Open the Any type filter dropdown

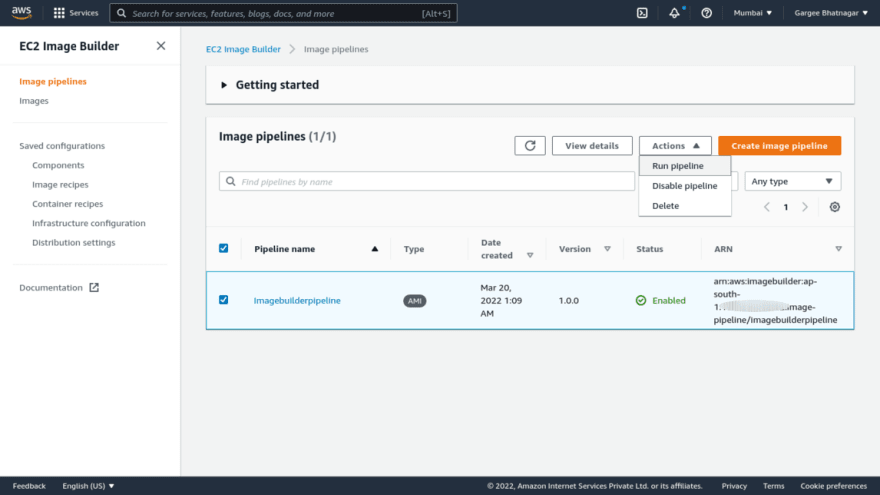[x=792, y=181]
